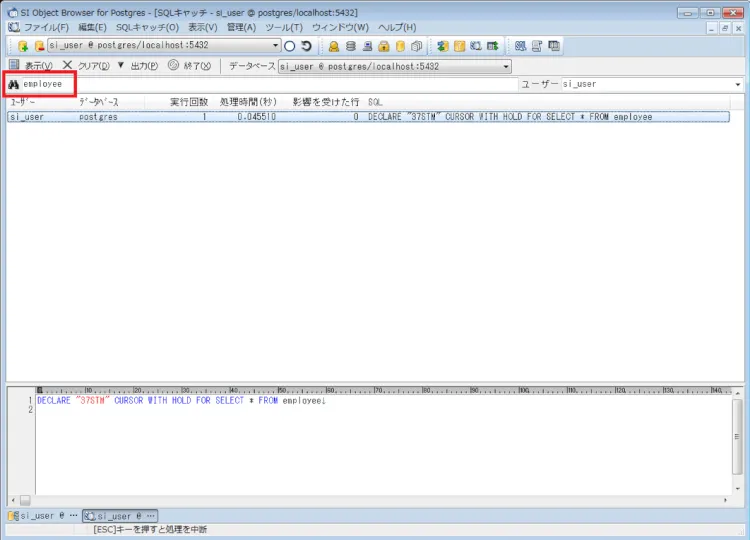
Task: Open the データベース combo box
Action: [x=395, y=66]
